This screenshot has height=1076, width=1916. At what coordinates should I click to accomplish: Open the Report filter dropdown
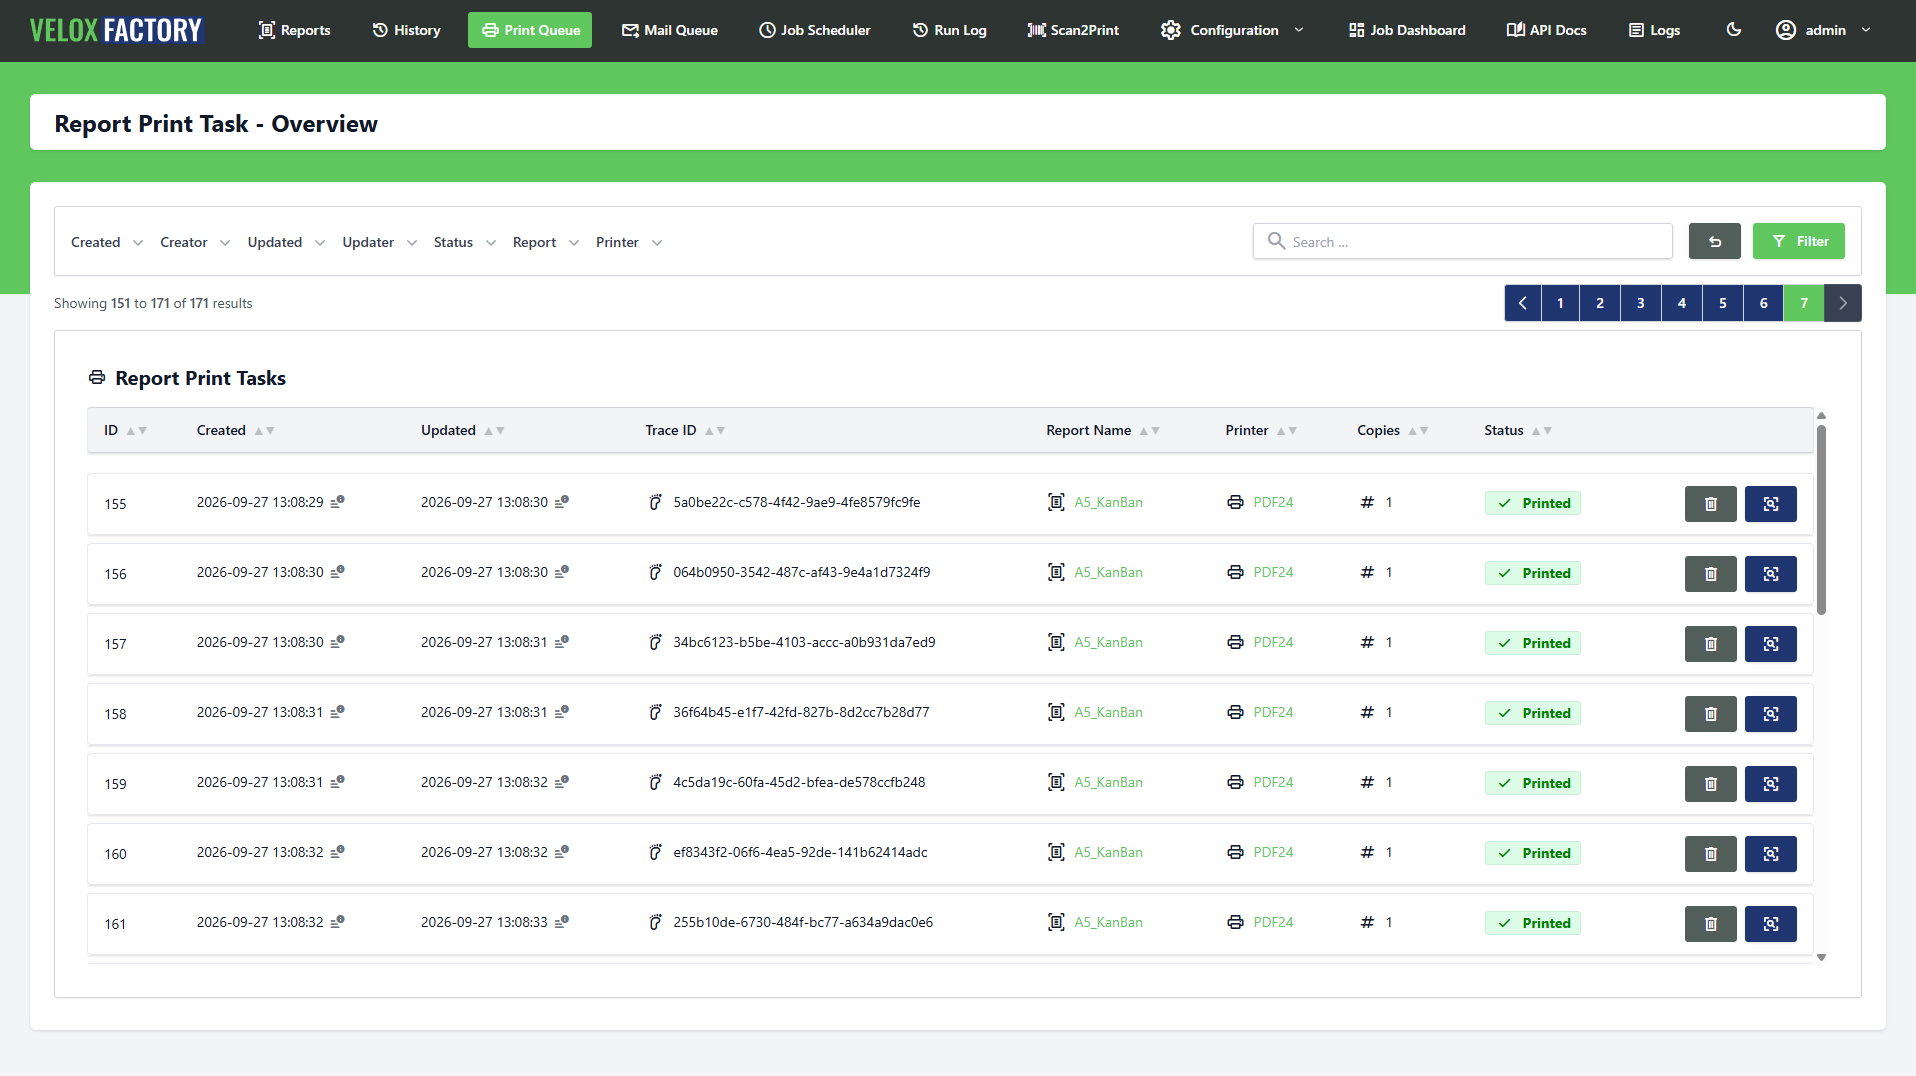[546, 242]
